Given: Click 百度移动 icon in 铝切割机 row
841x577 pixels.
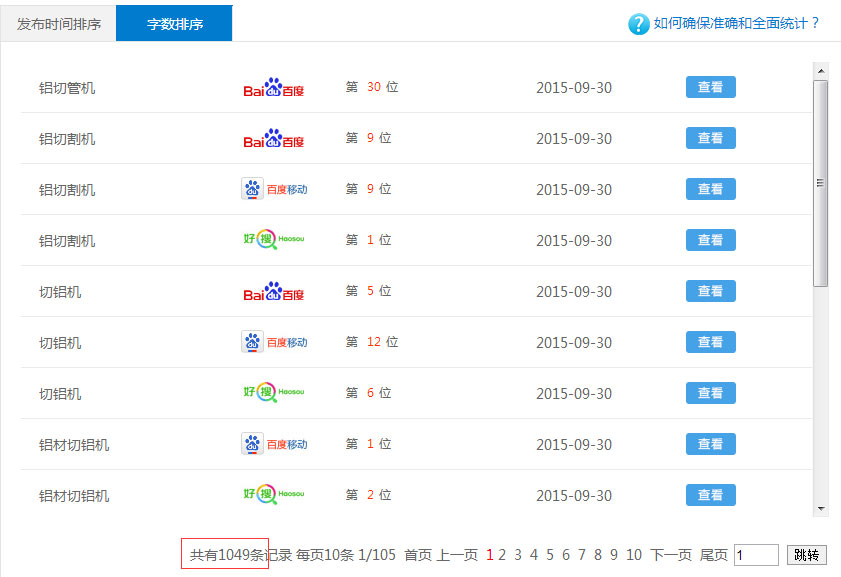Looking at the screenshot, I should pos(274,189).
